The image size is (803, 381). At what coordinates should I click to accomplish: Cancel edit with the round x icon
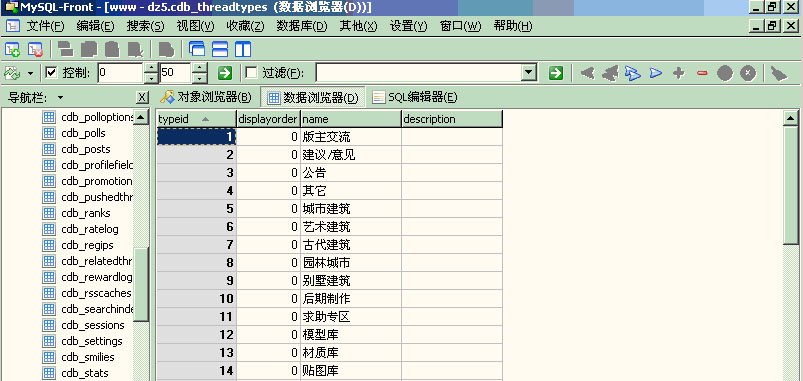748,73
